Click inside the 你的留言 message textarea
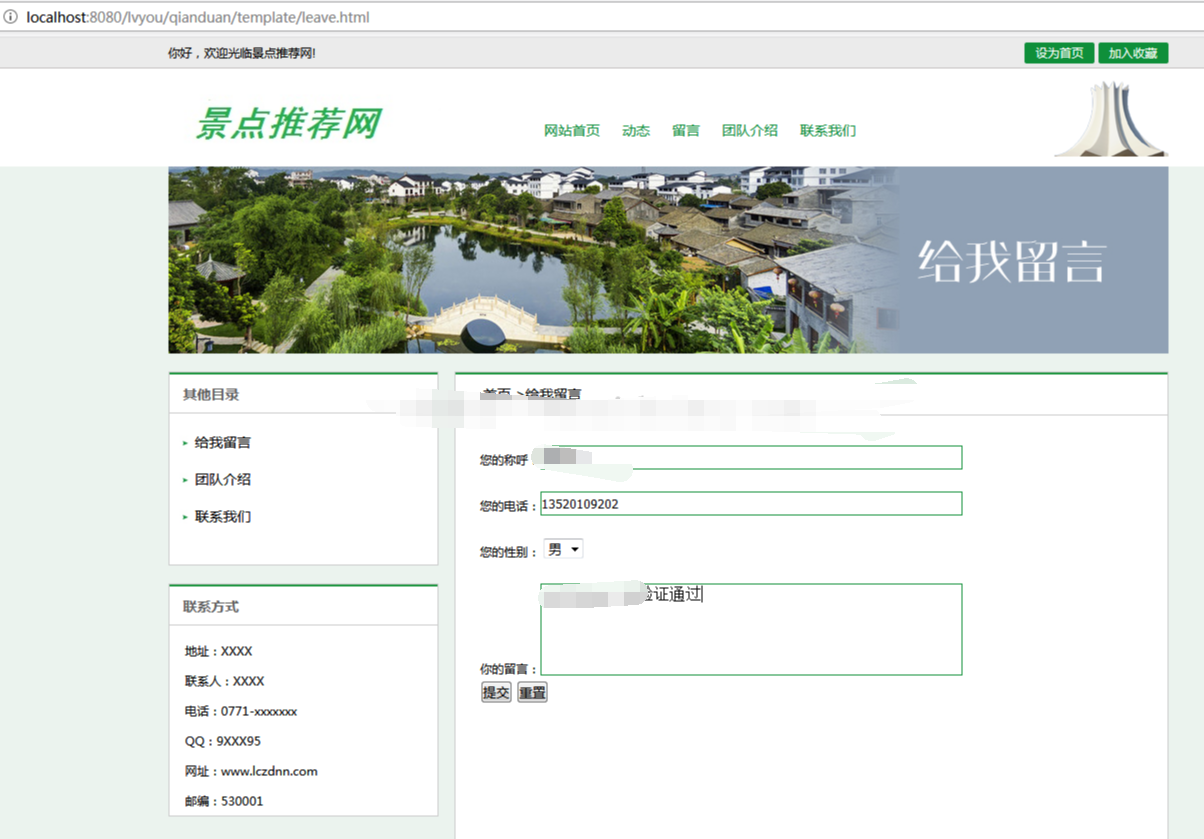Viewport: 1204px width, 839px height. tap(751, 629)
